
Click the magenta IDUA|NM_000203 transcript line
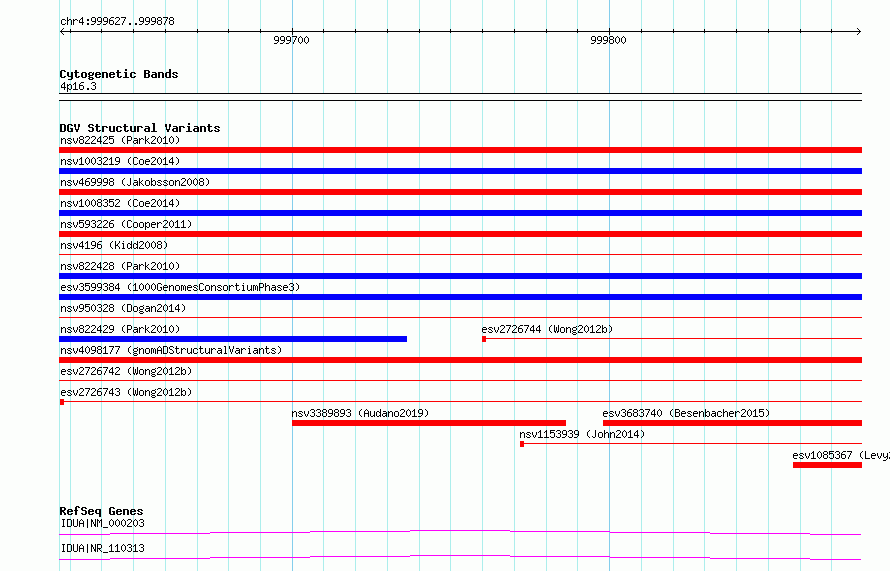pyautogui.click(x=460, y=532)
